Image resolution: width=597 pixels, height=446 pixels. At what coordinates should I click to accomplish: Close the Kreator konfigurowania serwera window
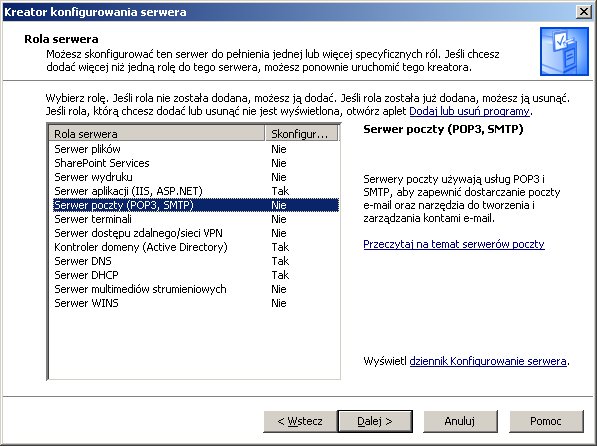(x=584, y=12)
